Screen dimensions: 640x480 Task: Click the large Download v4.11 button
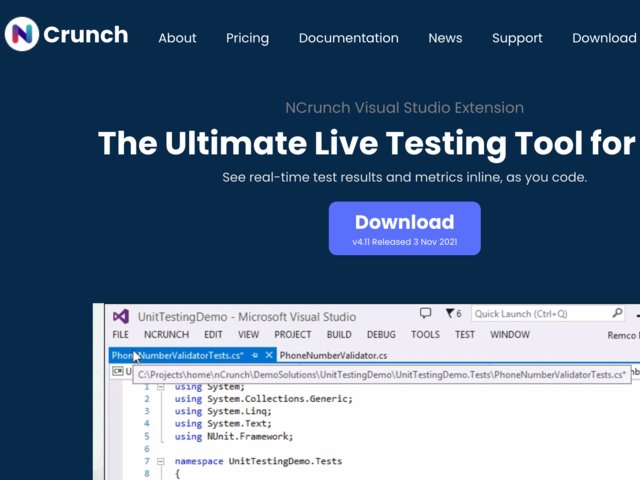404,228
